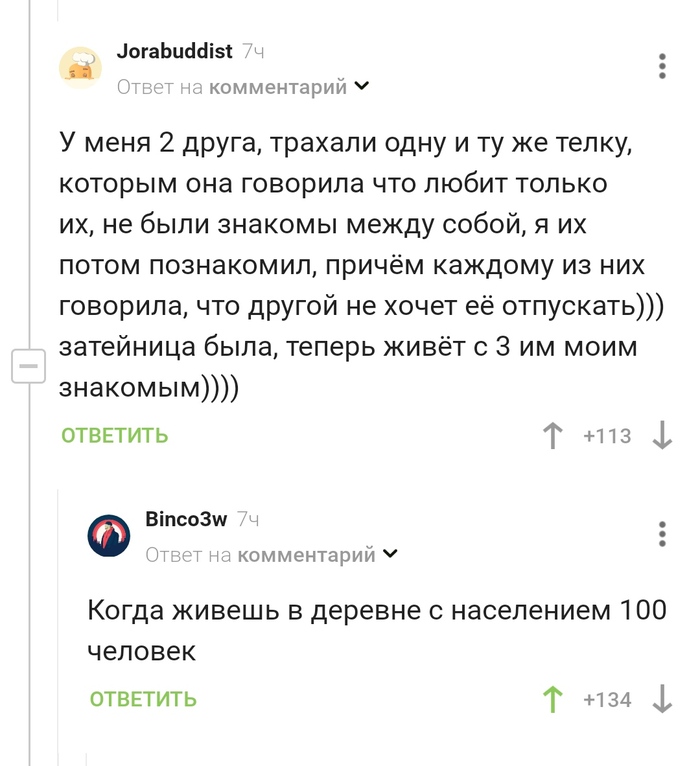Click the +134 rating counter
Screen dimensions: 700x766
[x=607, y=700]
